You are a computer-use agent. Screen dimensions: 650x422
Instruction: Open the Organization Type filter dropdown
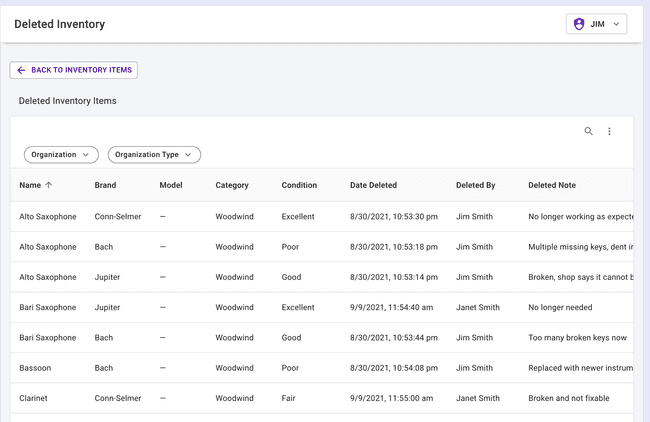click(154, 155)
